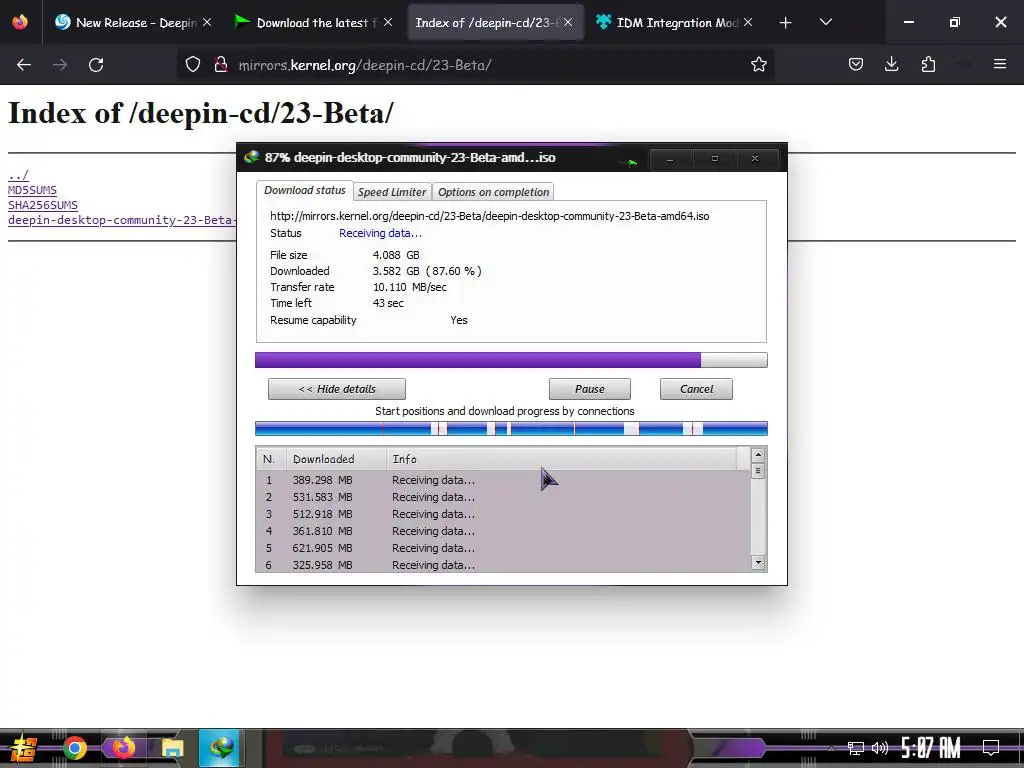This screenshot has height=768, width=1024.
Task: Open Options on completion tab
Action: coord(493,192)
